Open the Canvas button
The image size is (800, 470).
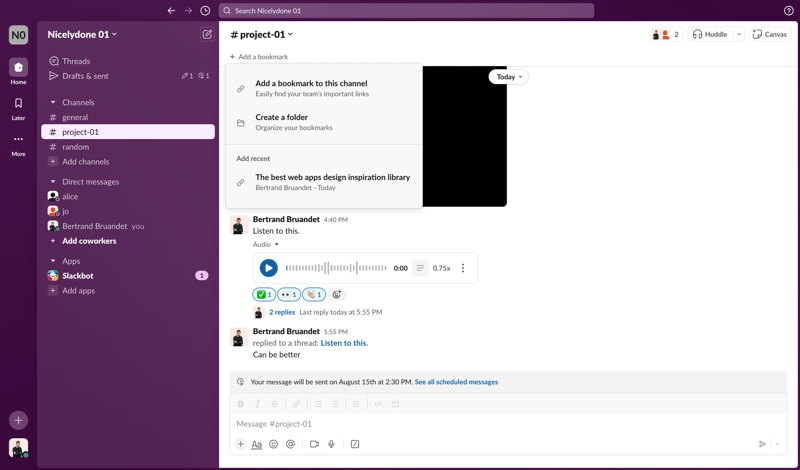point(770,34)
